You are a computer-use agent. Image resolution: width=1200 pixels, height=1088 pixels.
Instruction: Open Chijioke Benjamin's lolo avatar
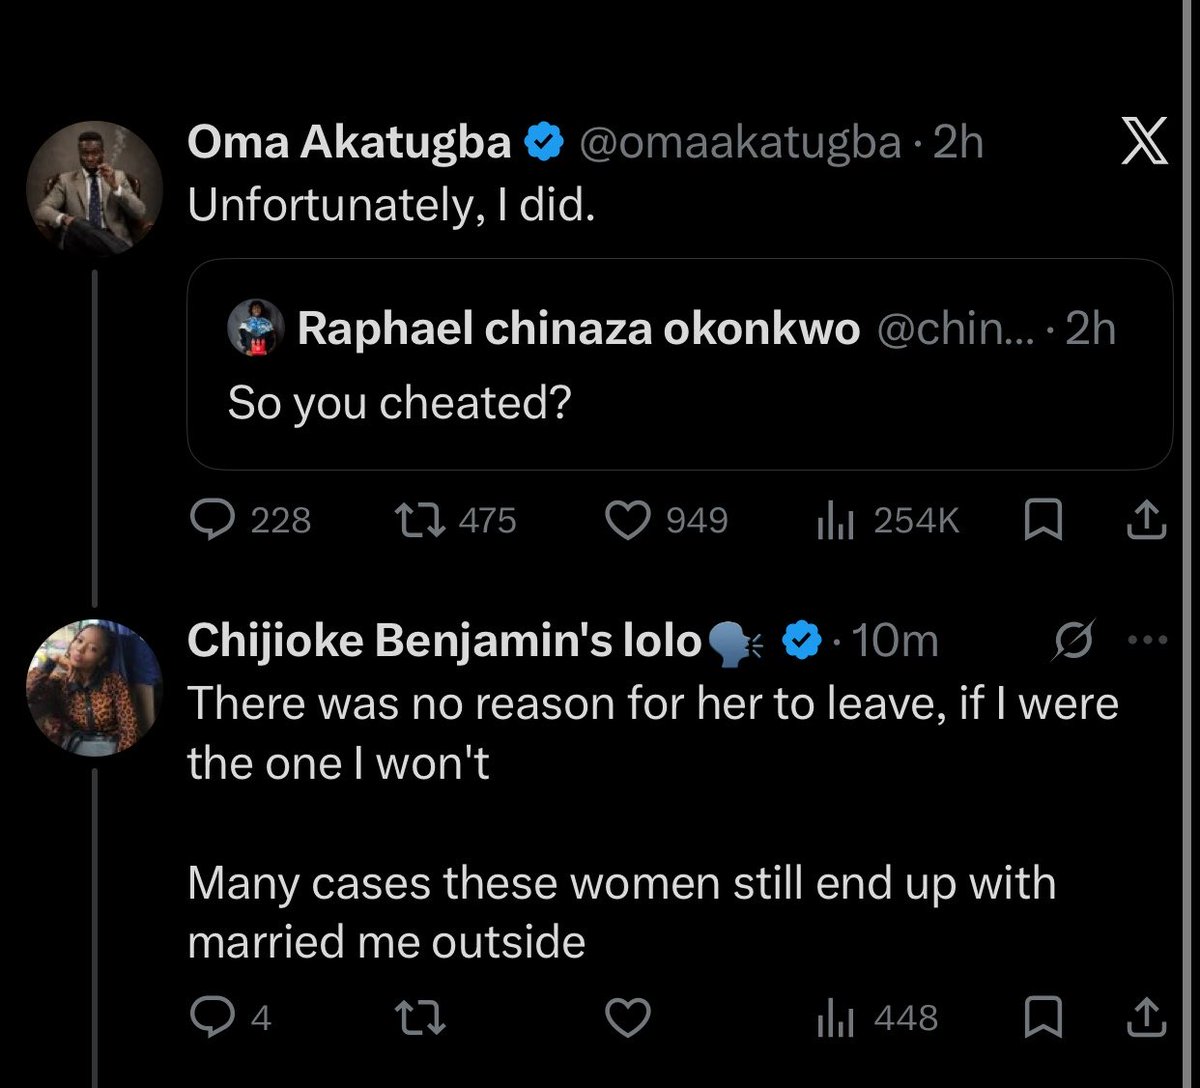coord(93,687)
